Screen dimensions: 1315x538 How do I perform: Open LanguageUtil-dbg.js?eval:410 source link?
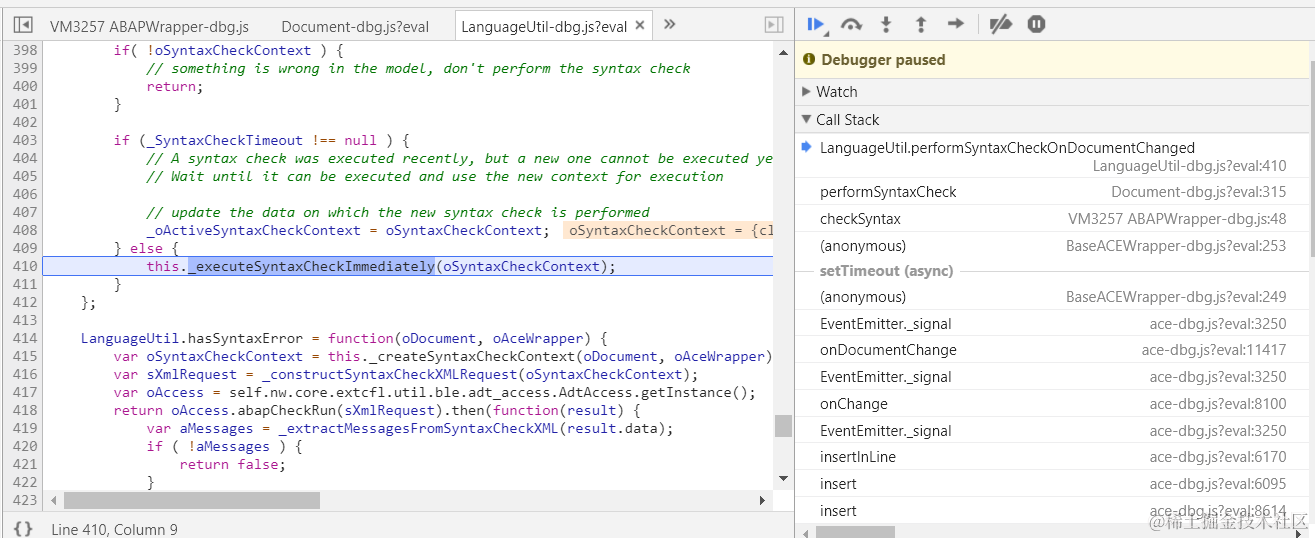point(1190,166)
